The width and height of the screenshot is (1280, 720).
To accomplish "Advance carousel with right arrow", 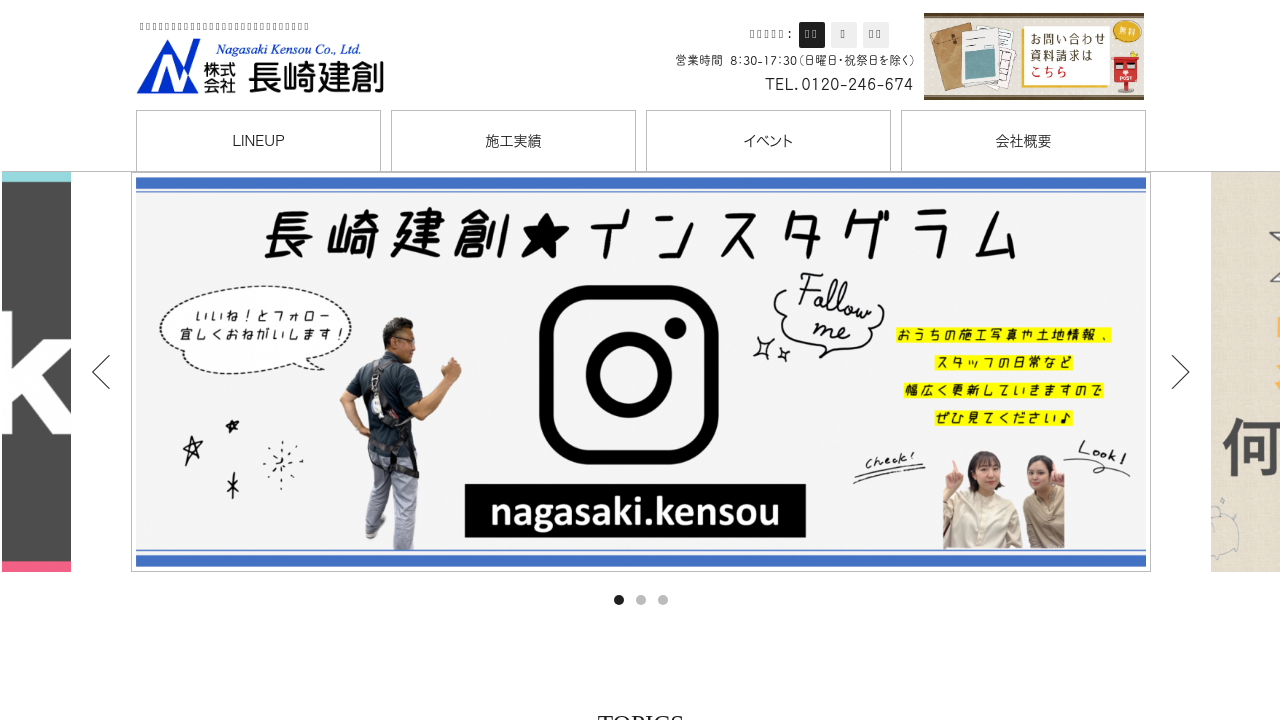I will pyautogui.click(x=1180, y=372).
